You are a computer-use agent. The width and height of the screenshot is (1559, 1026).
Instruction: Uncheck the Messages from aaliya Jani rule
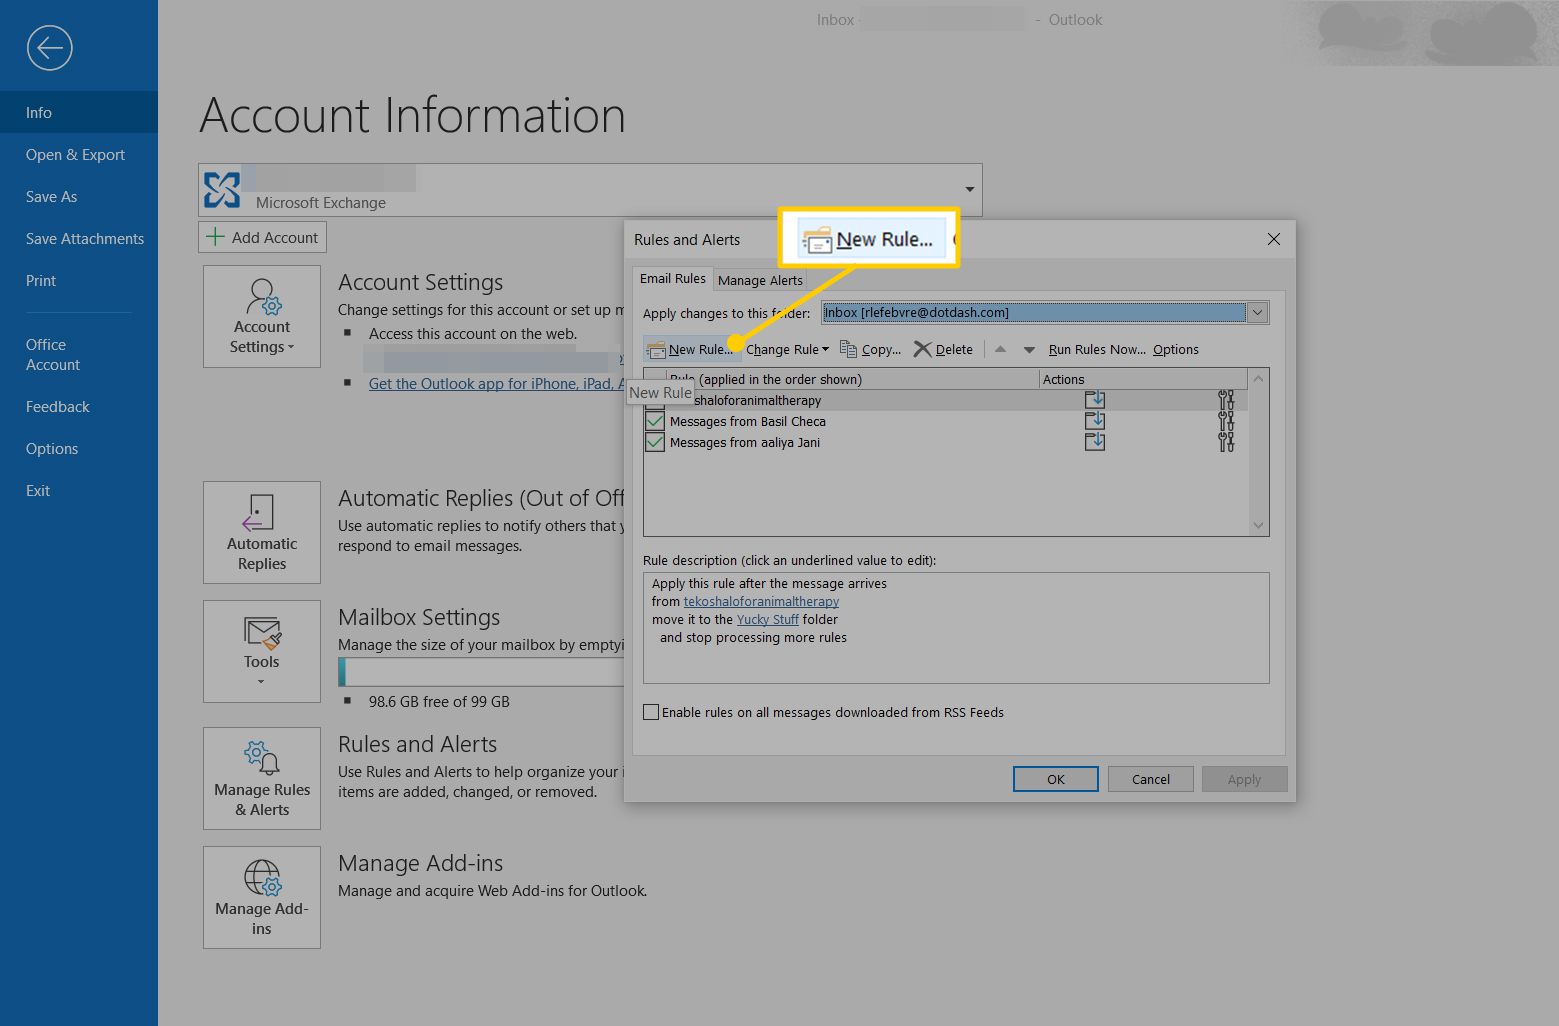click(655, 442)
